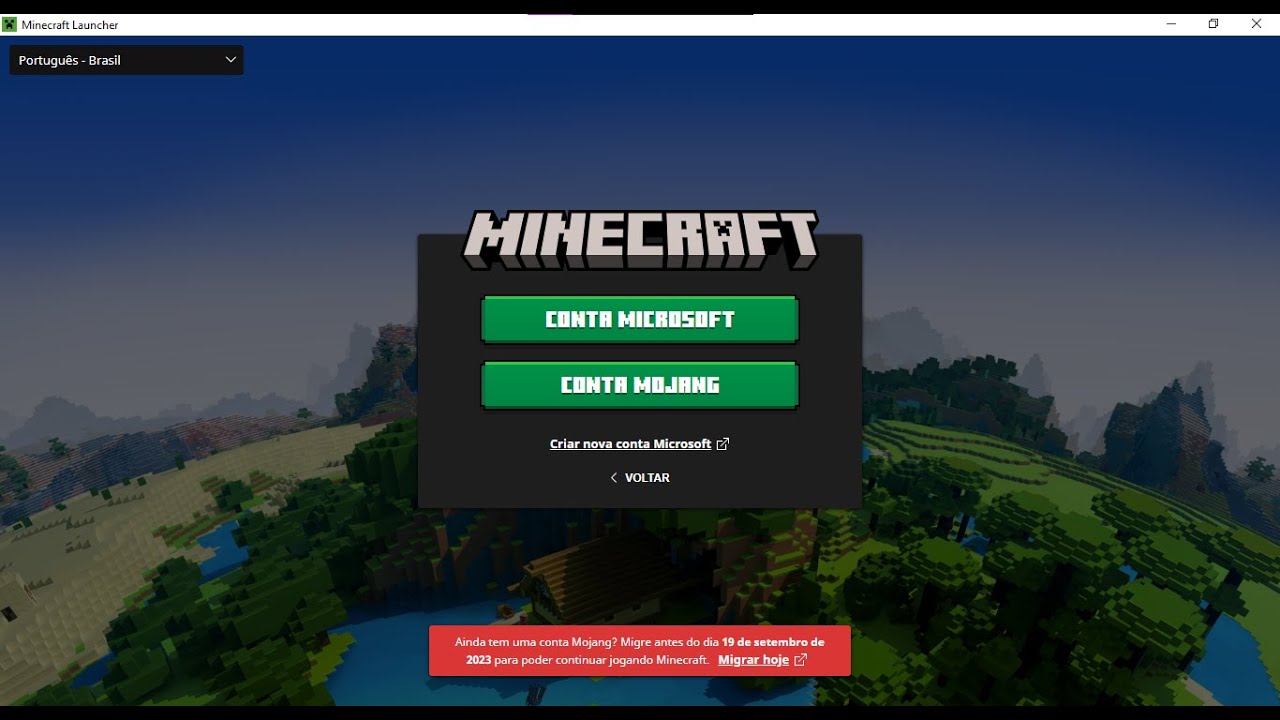Close the Minecraft Launcher window
Viewport: 1280px width, 720px height.
click(1256, 24)
